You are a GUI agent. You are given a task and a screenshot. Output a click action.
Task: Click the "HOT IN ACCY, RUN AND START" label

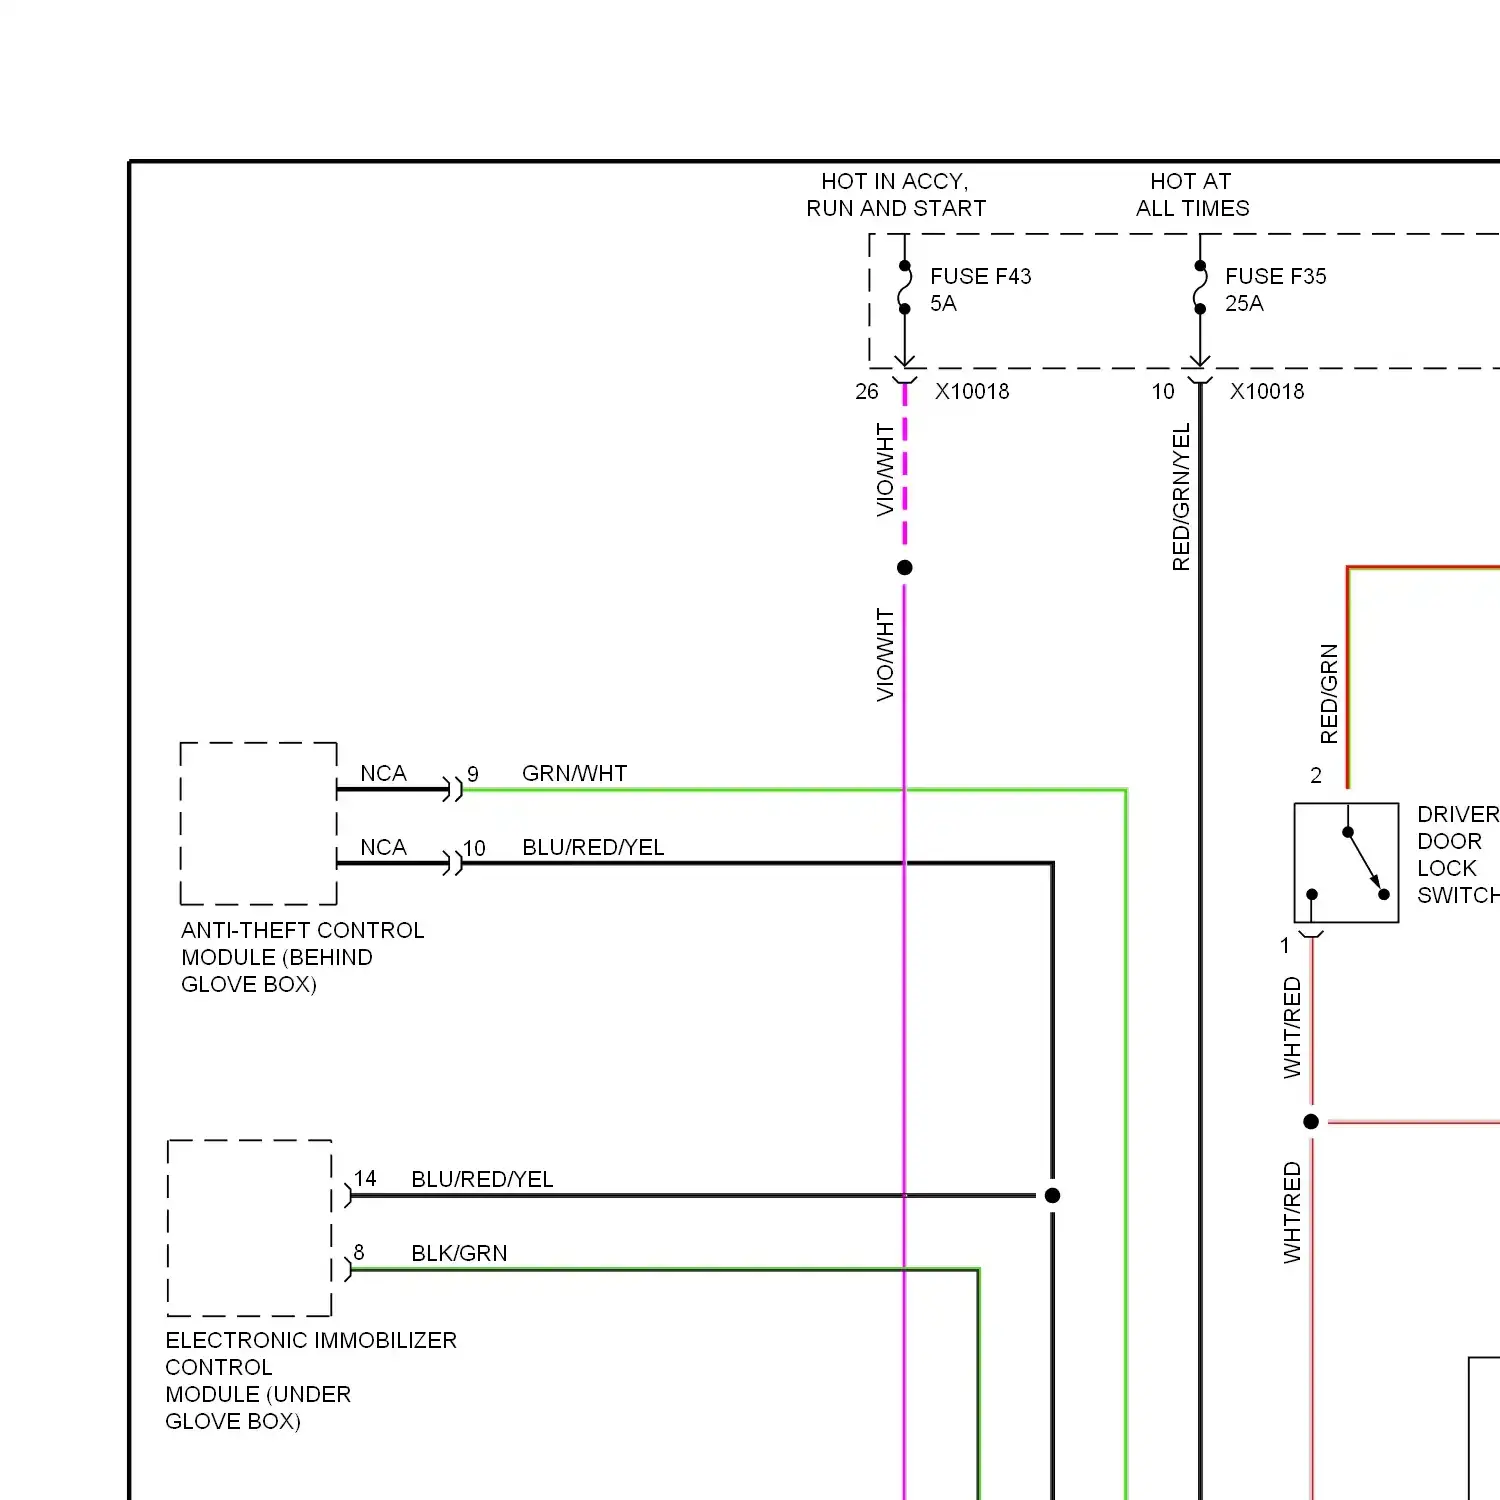click(x=896, y=195)
